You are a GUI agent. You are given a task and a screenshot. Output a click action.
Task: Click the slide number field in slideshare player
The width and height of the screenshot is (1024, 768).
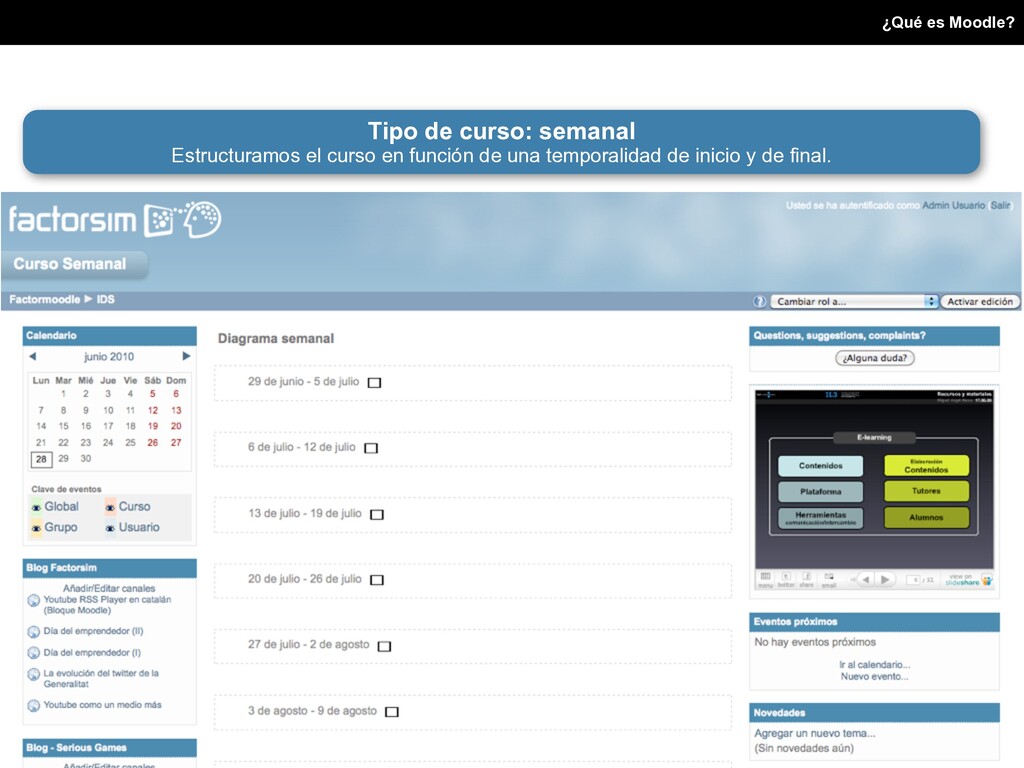(x=914, y=580)
